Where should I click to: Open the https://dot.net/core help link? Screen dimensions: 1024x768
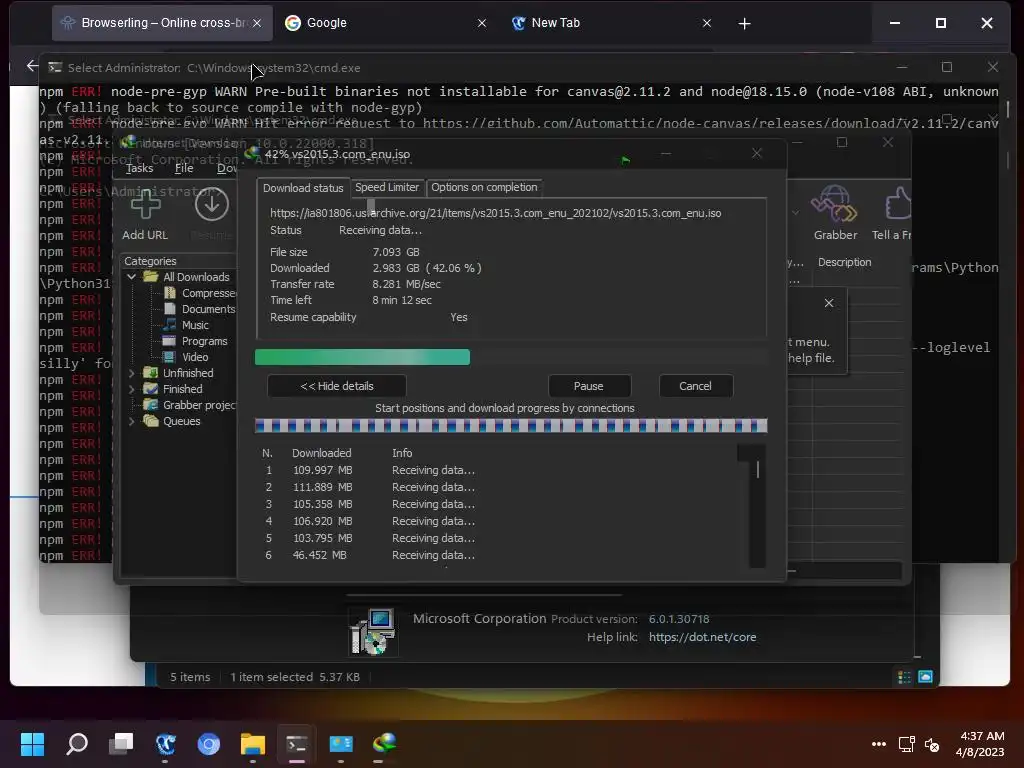click(703, 637)
